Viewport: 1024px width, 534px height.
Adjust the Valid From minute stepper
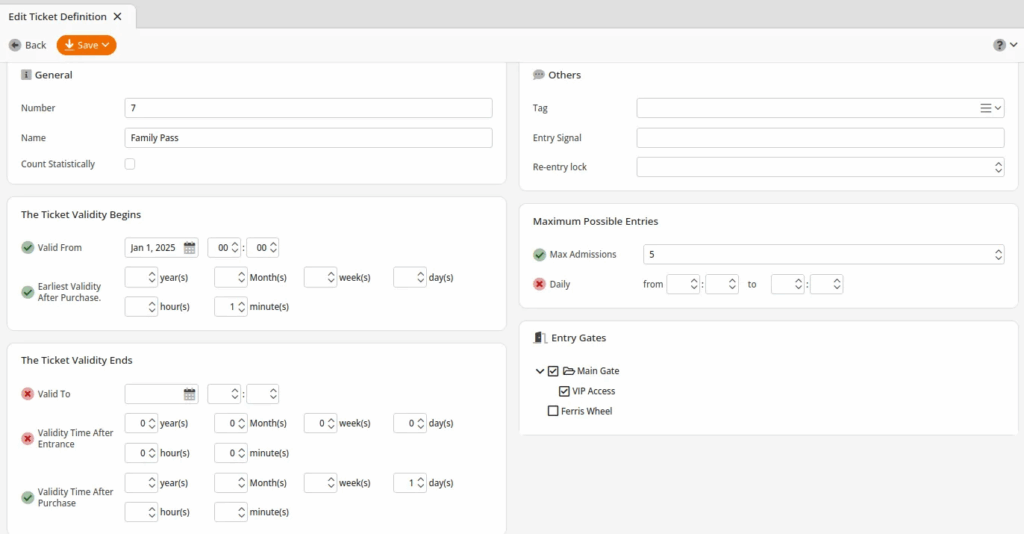(273, 247)
